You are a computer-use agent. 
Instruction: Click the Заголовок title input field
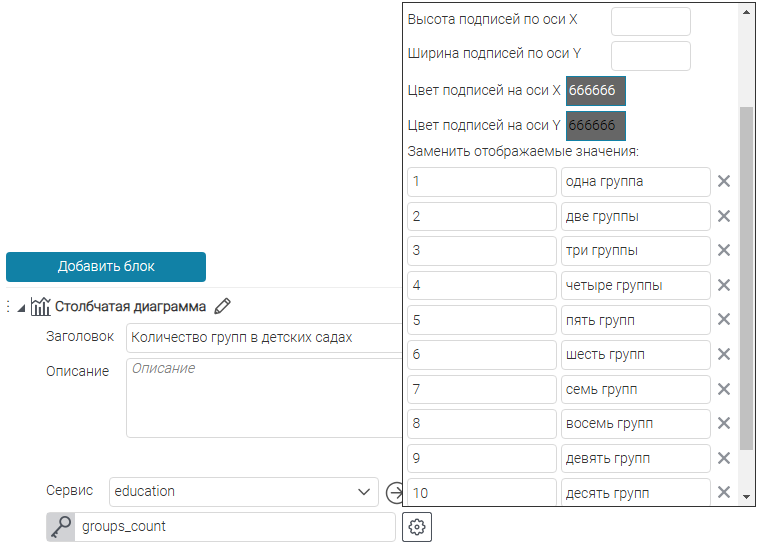pos(264,338)
